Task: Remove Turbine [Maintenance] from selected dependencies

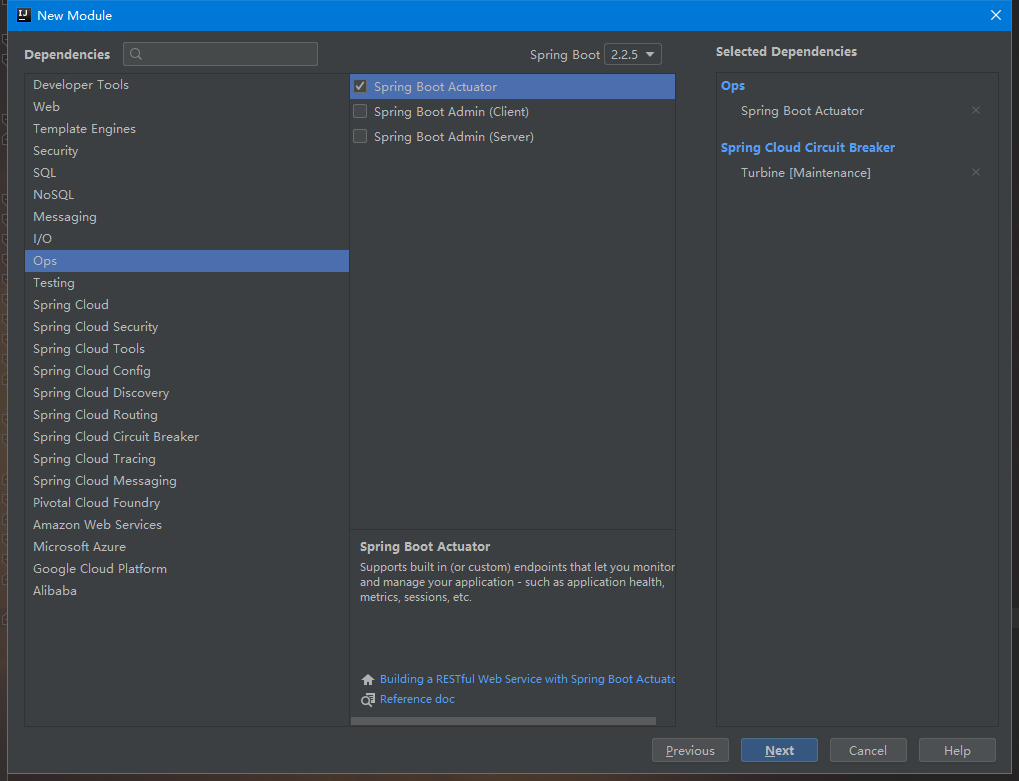Action: click(975, 172)
